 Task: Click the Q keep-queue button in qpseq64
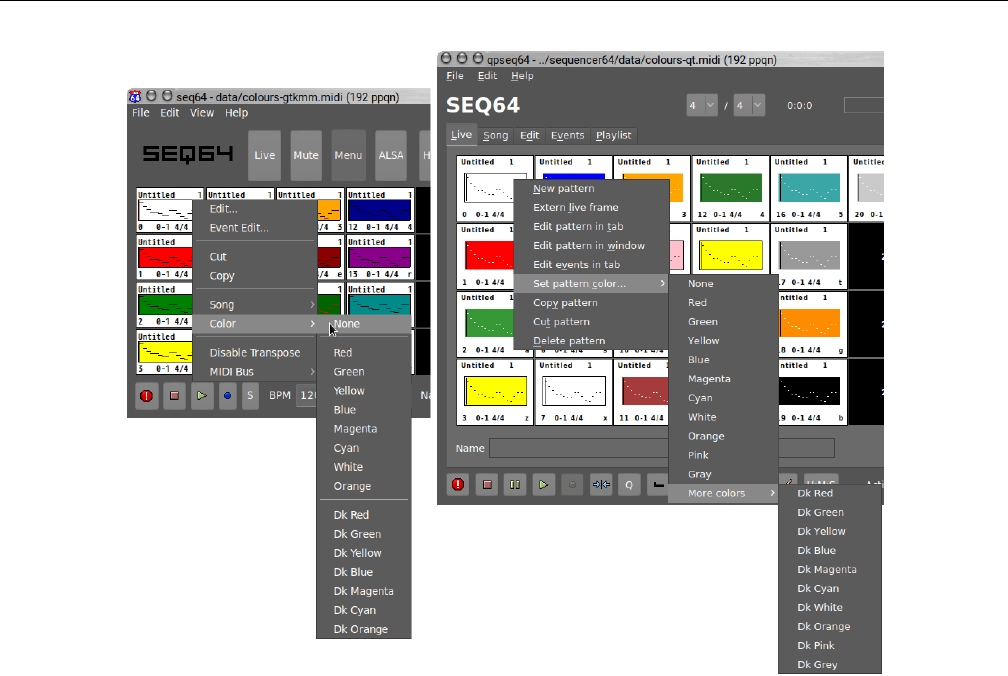(x=629, y=485)
